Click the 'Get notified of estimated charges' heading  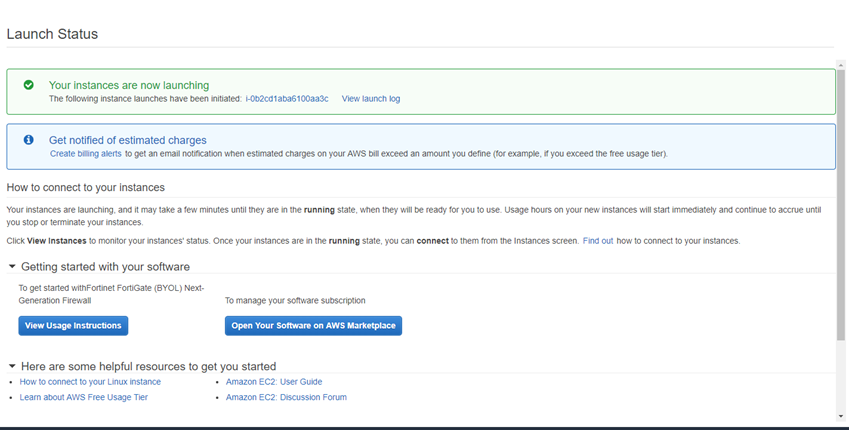[x=127, y=140]
